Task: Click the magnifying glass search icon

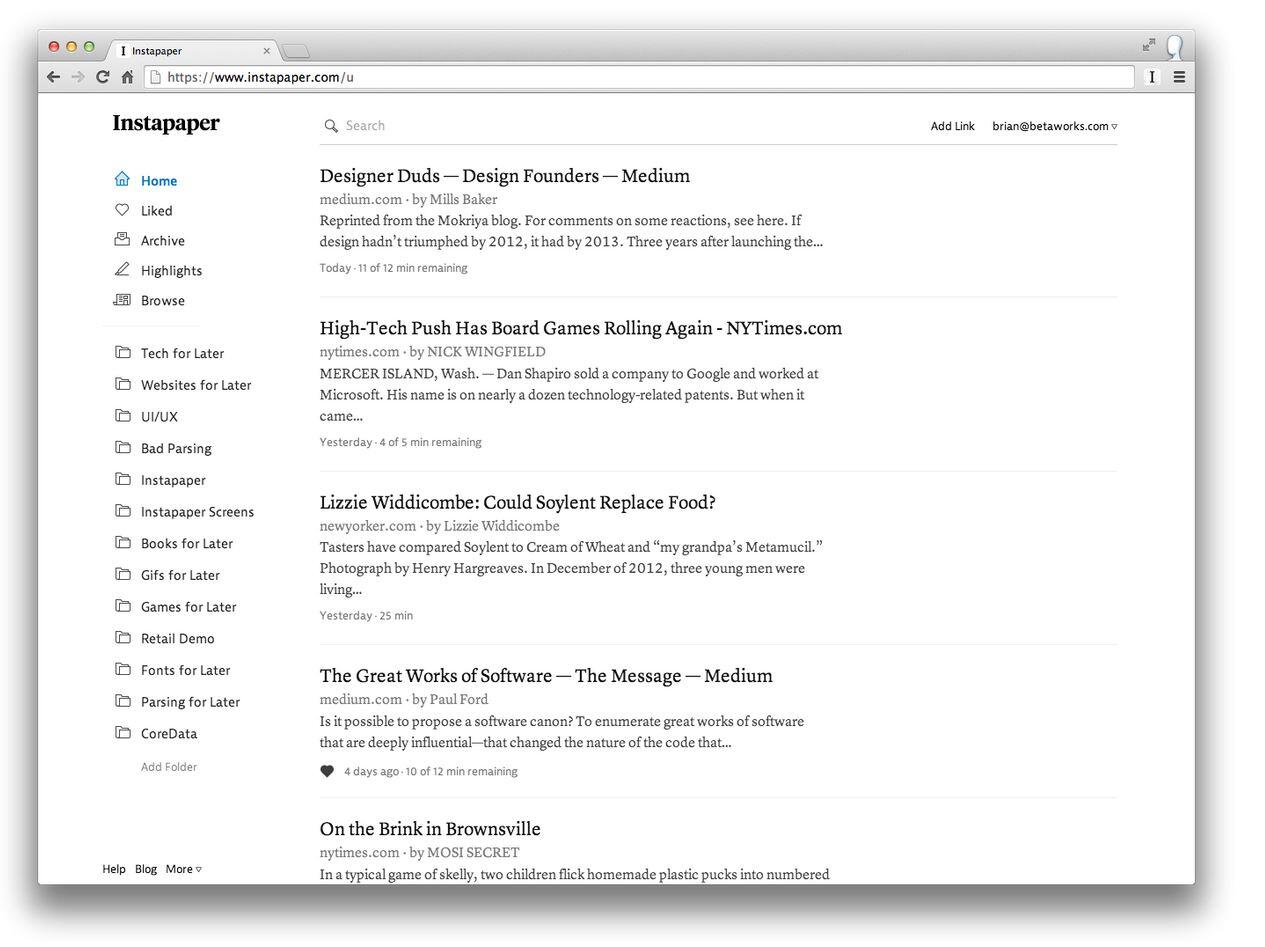Action: pyautogui.click(x=331, y=126)
